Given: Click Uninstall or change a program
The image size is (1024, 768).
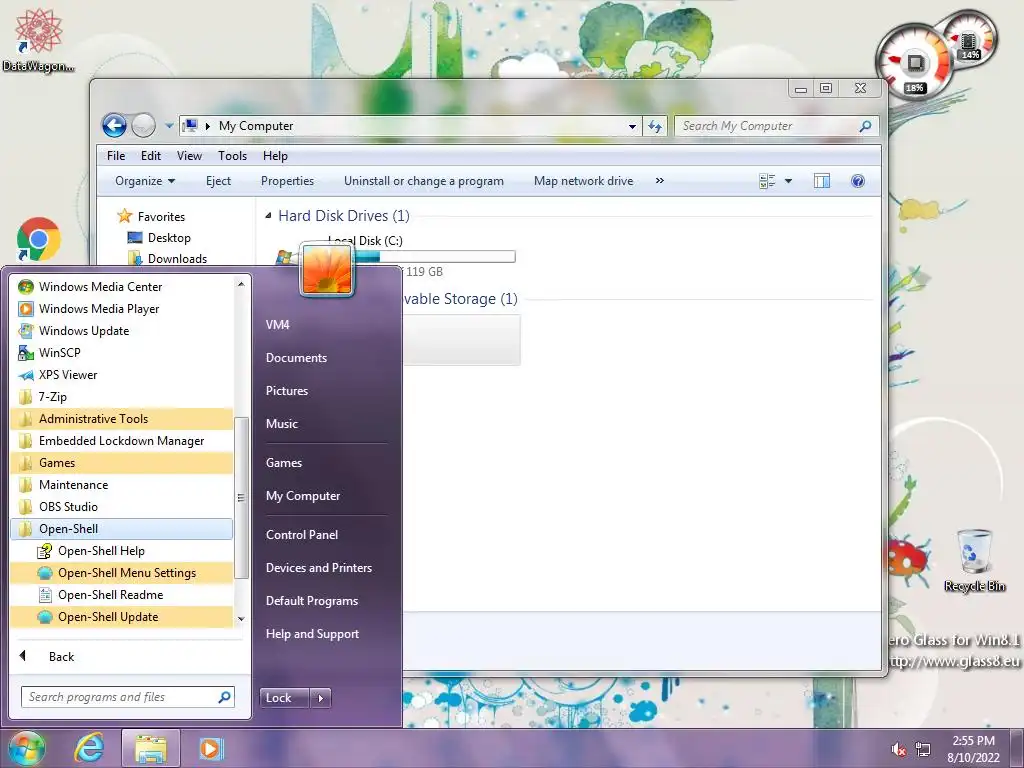Looking at the screenshot, I should click(x=424, y=181).
